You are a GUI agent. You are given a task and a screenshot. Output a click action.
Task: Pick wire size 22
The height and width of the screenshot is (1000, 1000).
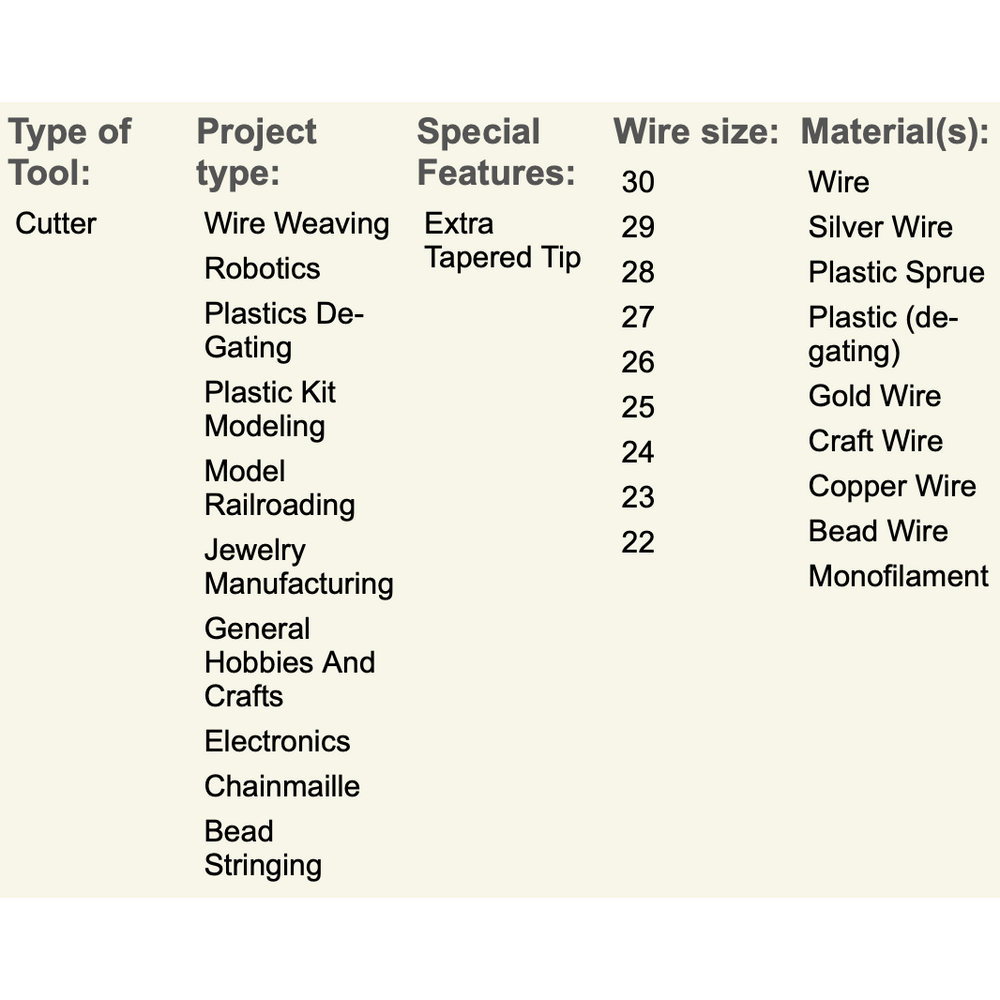click(x=638, y=542)
